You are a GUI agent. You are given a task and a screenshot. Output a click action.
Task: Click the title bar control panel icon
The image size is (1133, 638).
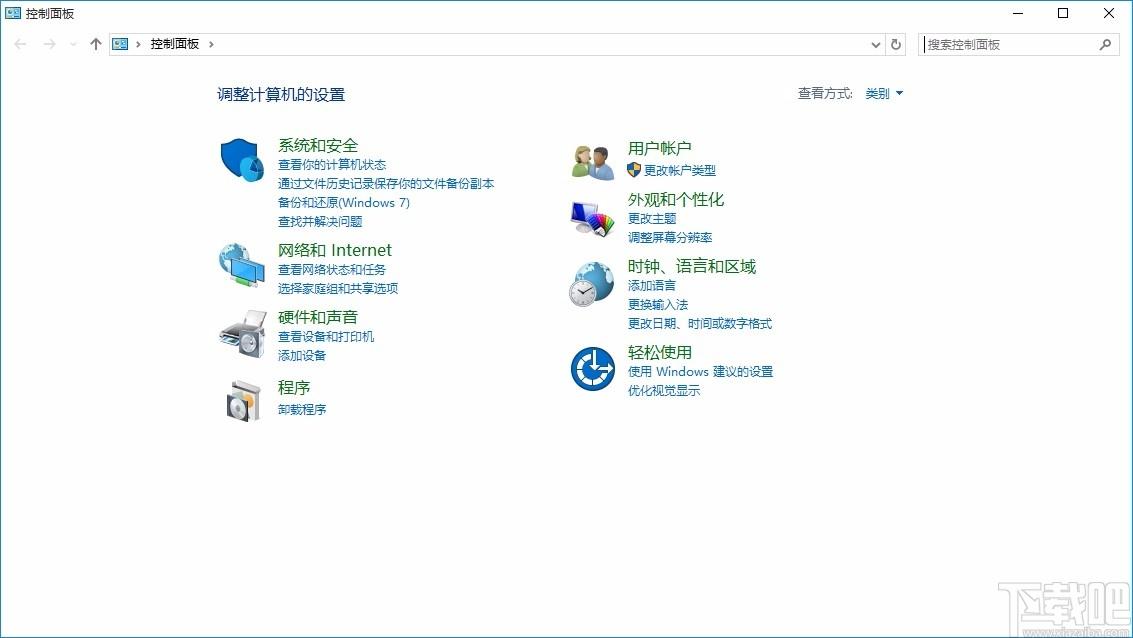pyautogui.click(x=13, y=13)
